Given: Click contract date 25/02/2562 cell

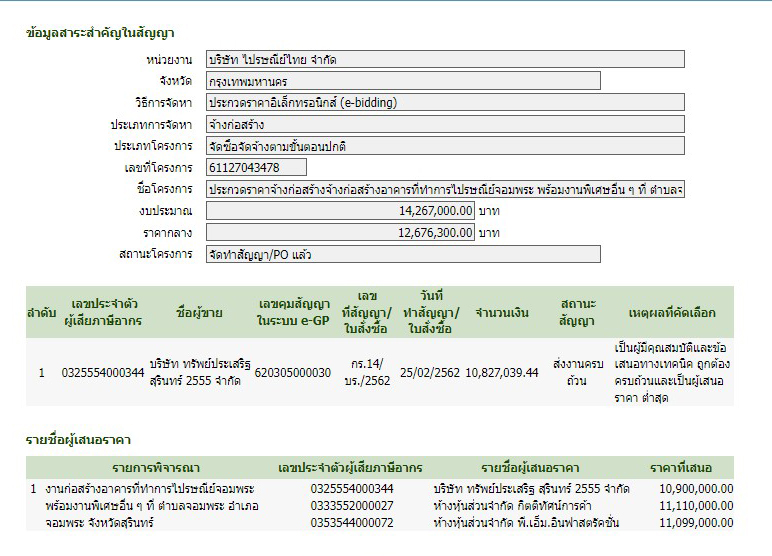Looking at the screenshot, I should coord(430,373).
